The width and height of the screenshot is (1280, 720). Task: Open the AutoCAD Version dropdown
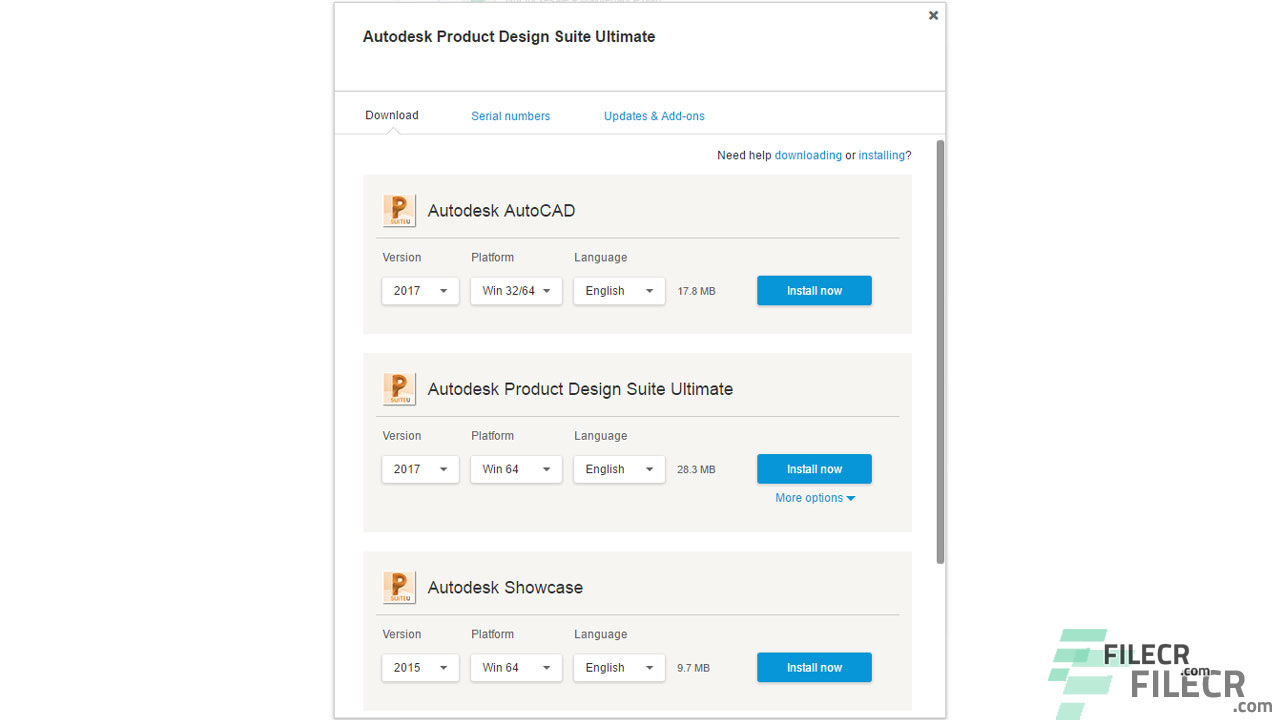click(420, 291)
